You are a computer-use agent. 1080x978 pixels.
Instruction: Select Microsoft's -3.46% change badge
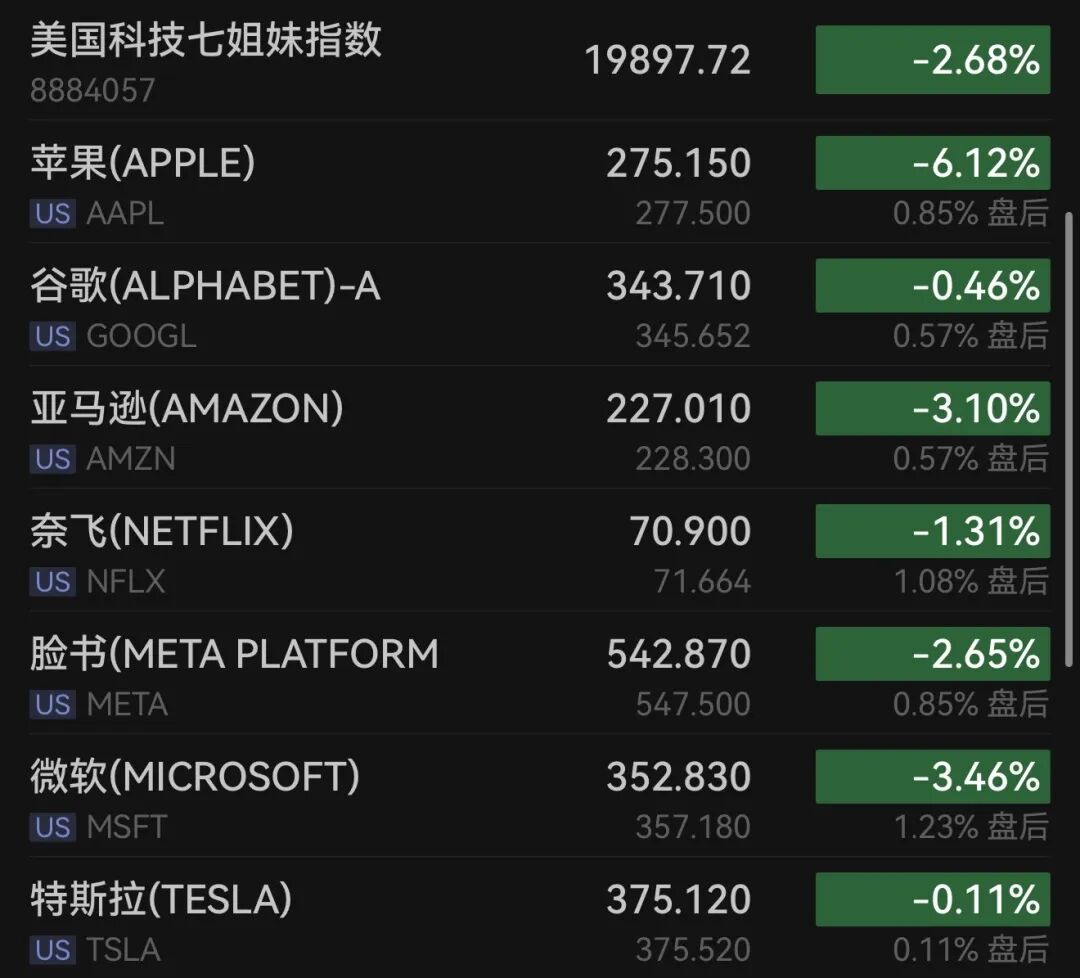(933, 777)
